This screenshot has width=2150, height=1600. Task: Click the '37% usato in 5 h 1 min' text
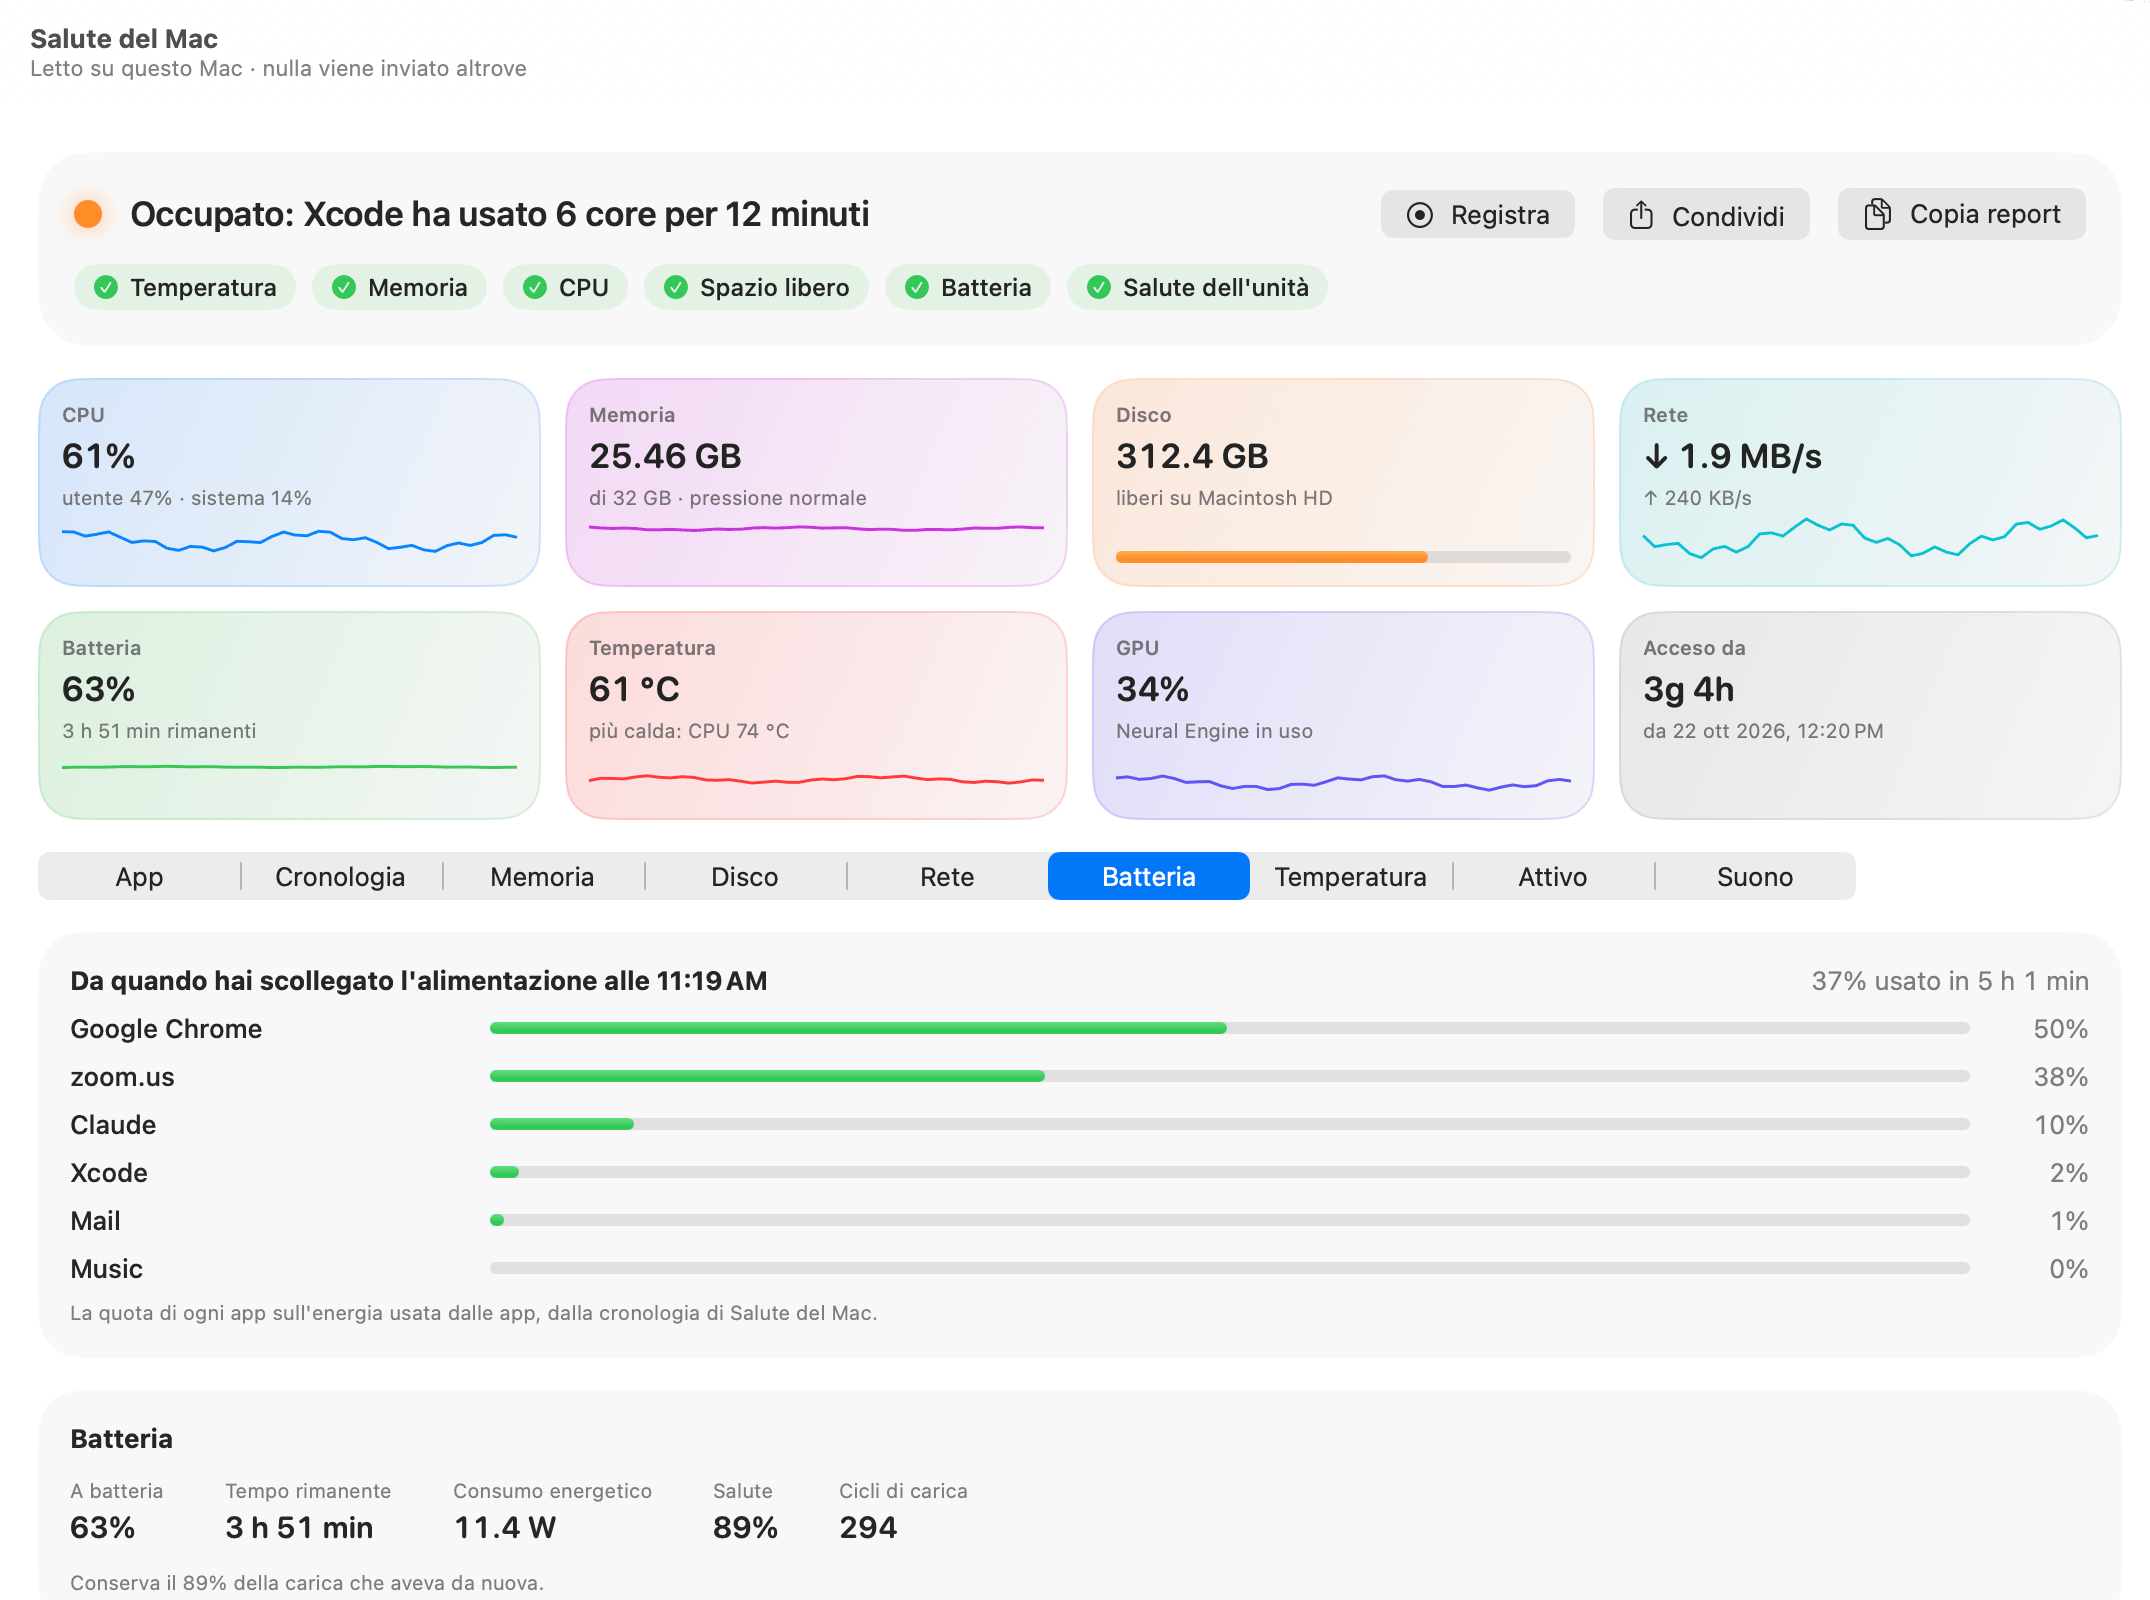(x=1950, y=981)
